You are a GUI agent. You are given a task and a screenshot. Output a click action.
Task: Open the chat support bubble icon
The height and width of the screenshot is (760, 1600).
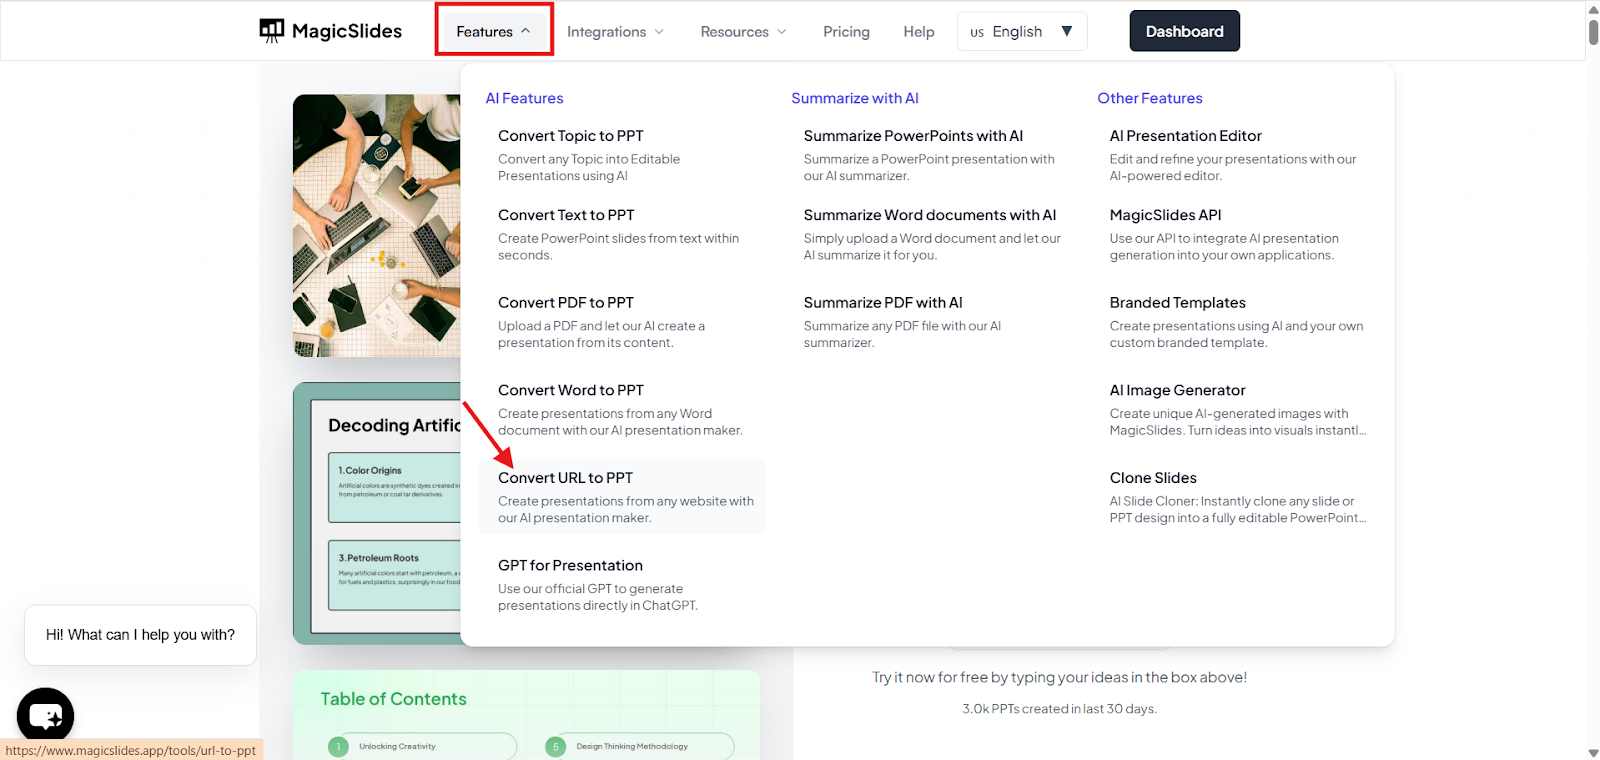pyautogui.click(x=46, y=716)
